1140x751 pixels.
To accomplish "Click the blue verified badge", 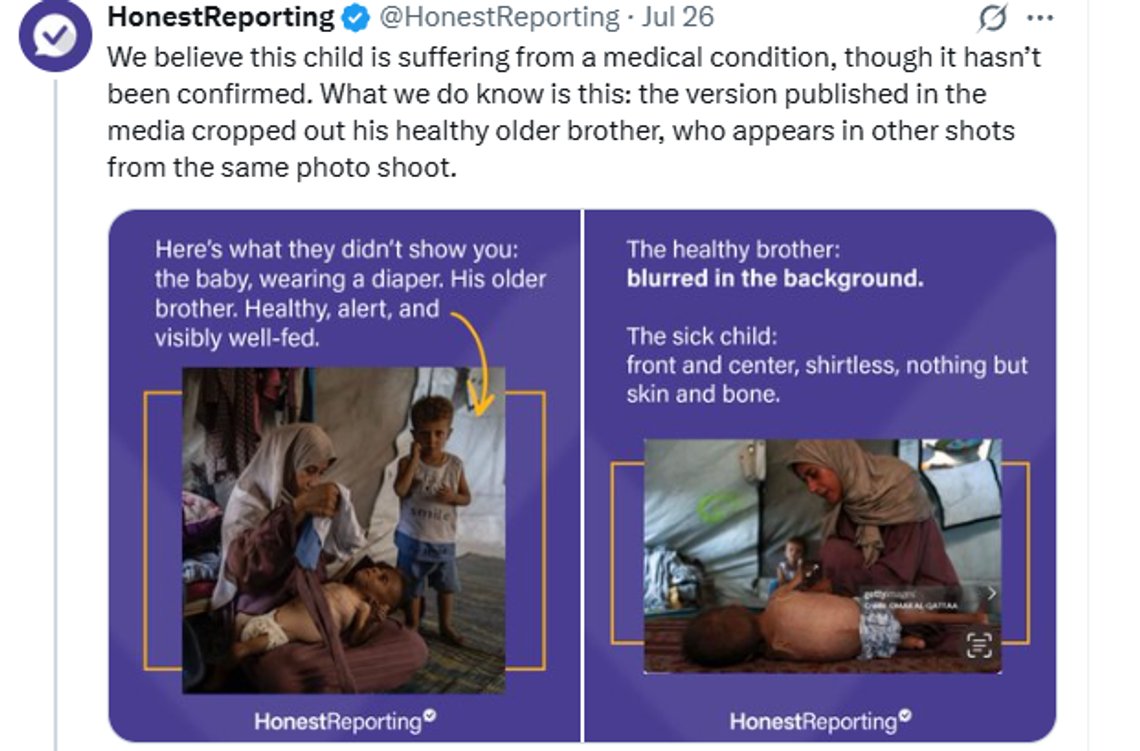I will (x=356, y=17).
